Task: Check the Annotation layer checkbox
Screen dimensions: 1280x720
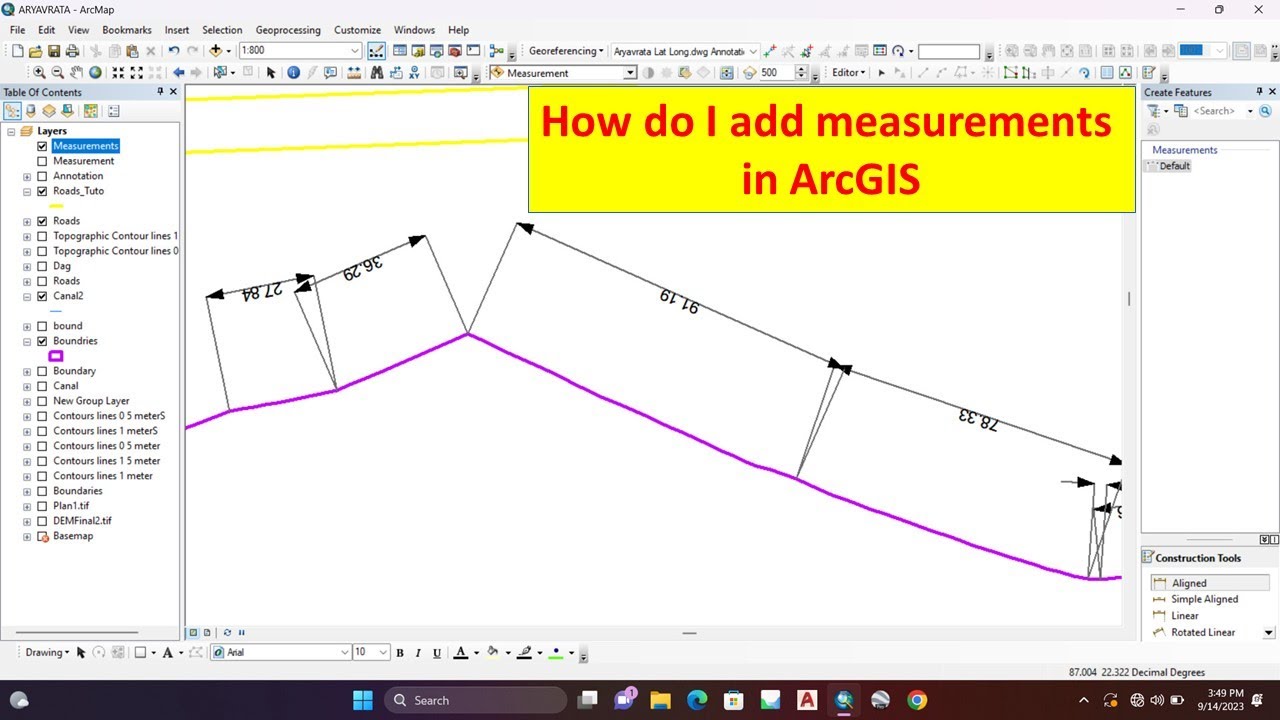Action: pos(42,176)
